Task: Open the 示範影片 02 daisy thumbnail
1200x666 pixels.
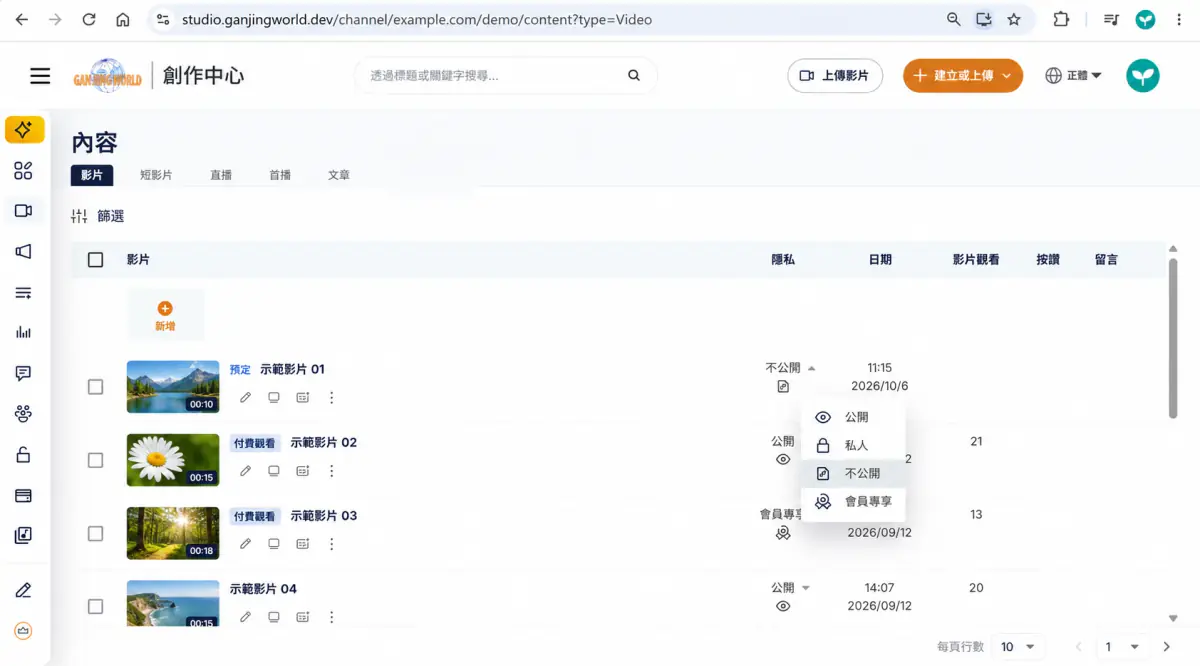Action: [x=173, y=460]
